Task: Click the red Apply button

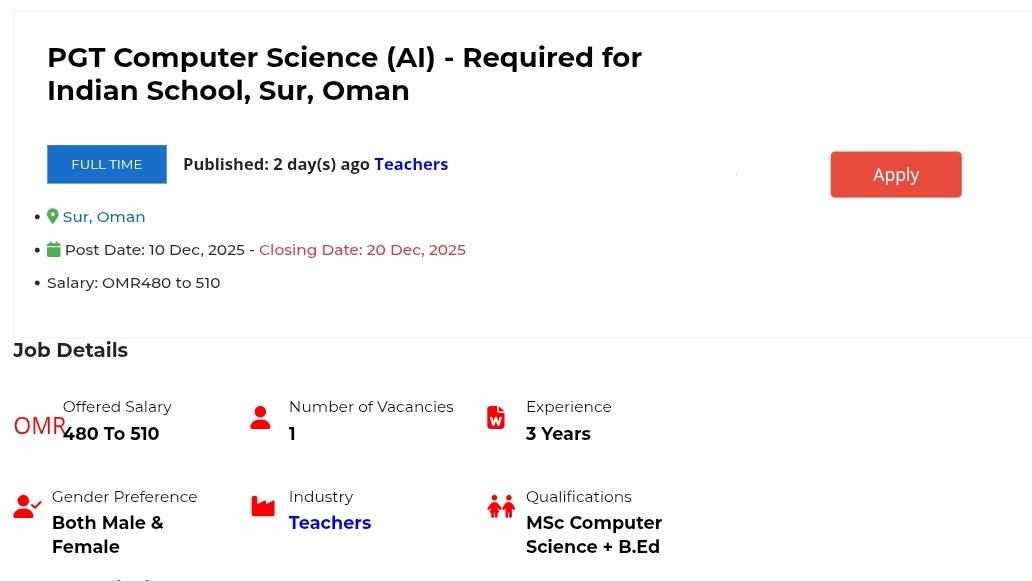Action: pyautogui.click(x=895, y=175)
